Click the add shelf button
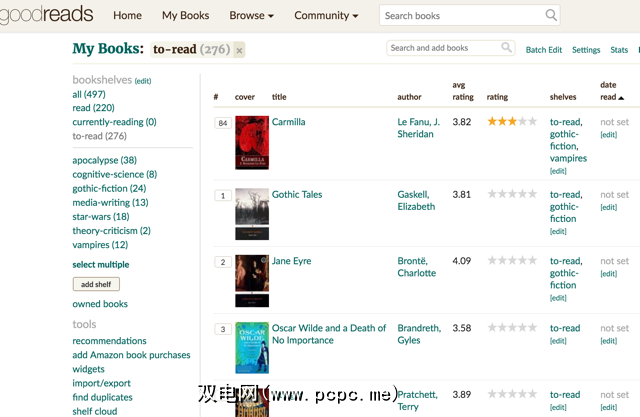 96,284
